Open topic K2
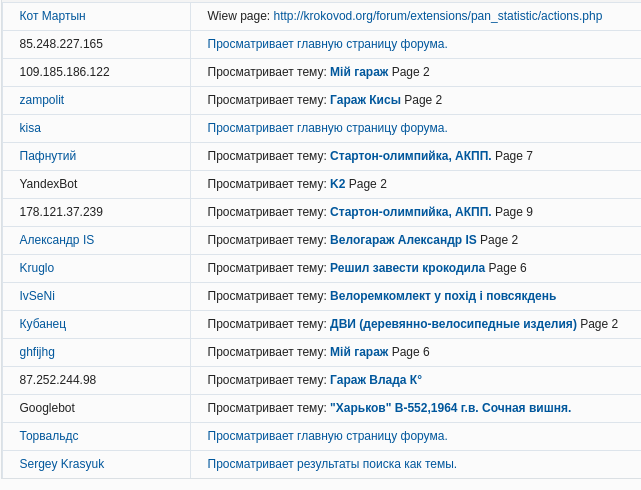The image size is (641, 490). pos(337,184)
